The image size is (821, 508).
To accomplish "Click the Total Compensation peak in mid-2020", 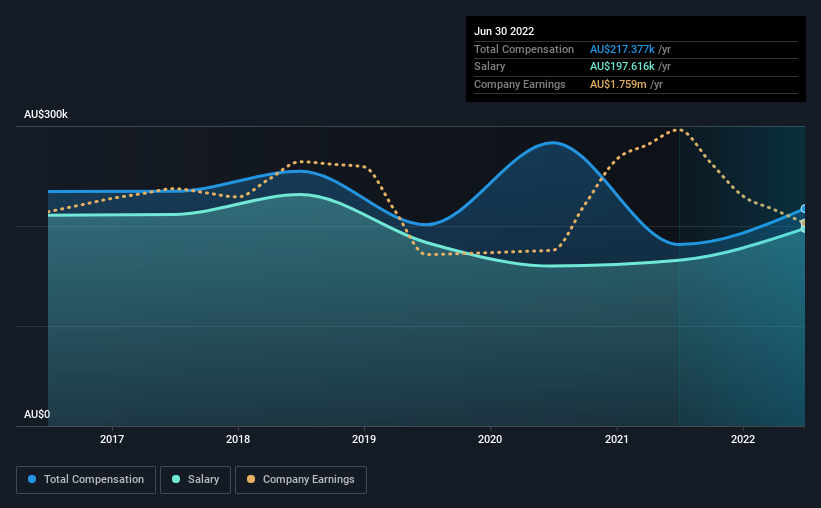I will (553, 142).
